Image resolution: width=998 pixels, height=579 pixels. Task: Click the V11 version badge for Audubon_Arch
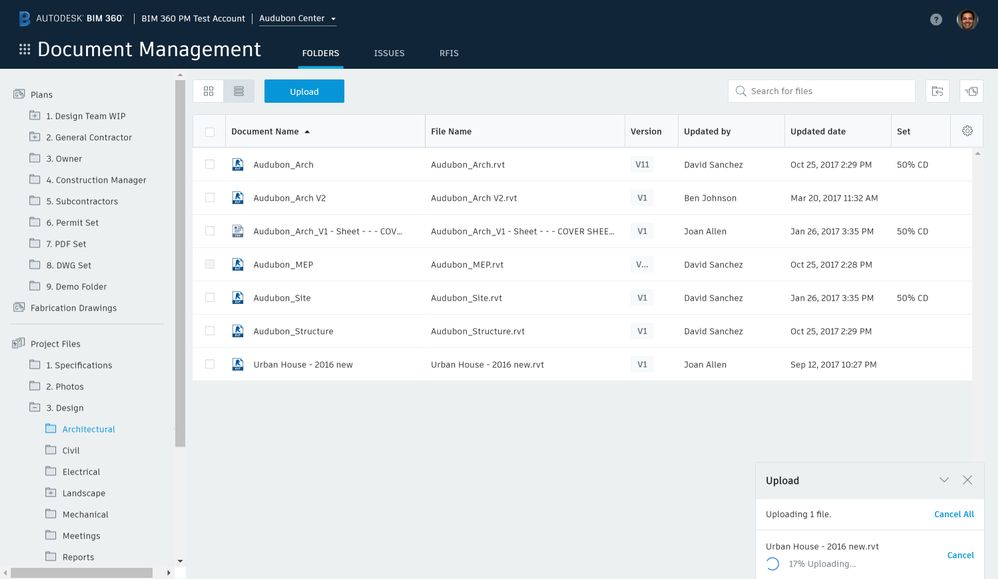click(642, 164)
